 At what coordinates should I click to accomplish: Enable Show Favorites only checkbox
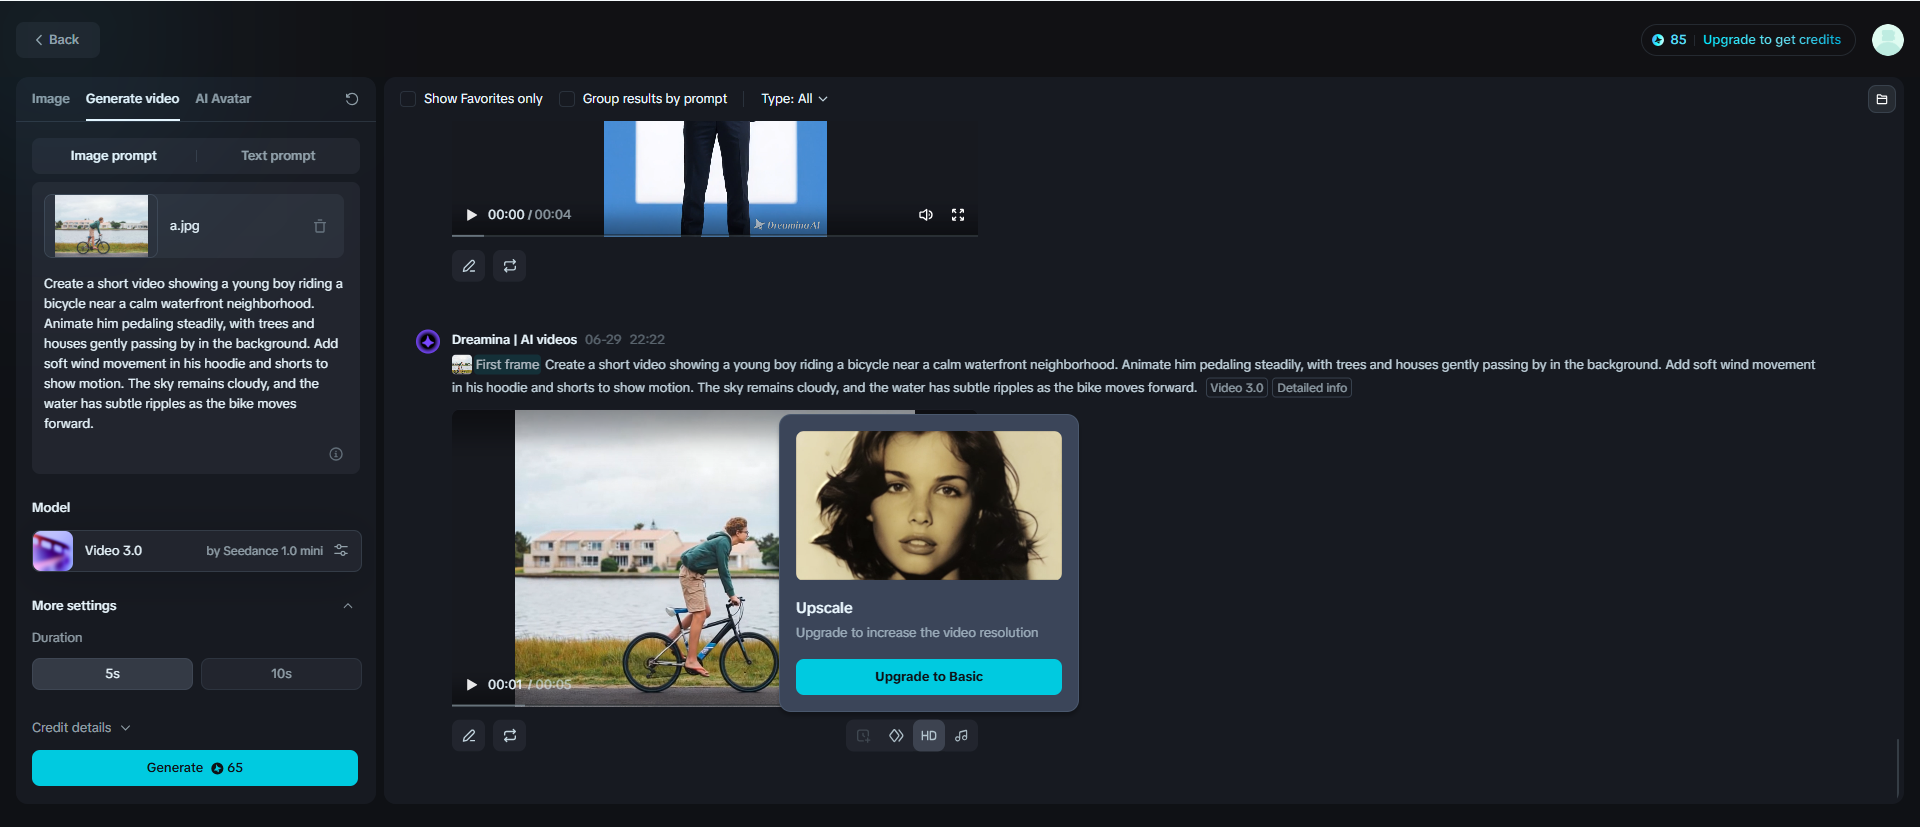point(408,99)
